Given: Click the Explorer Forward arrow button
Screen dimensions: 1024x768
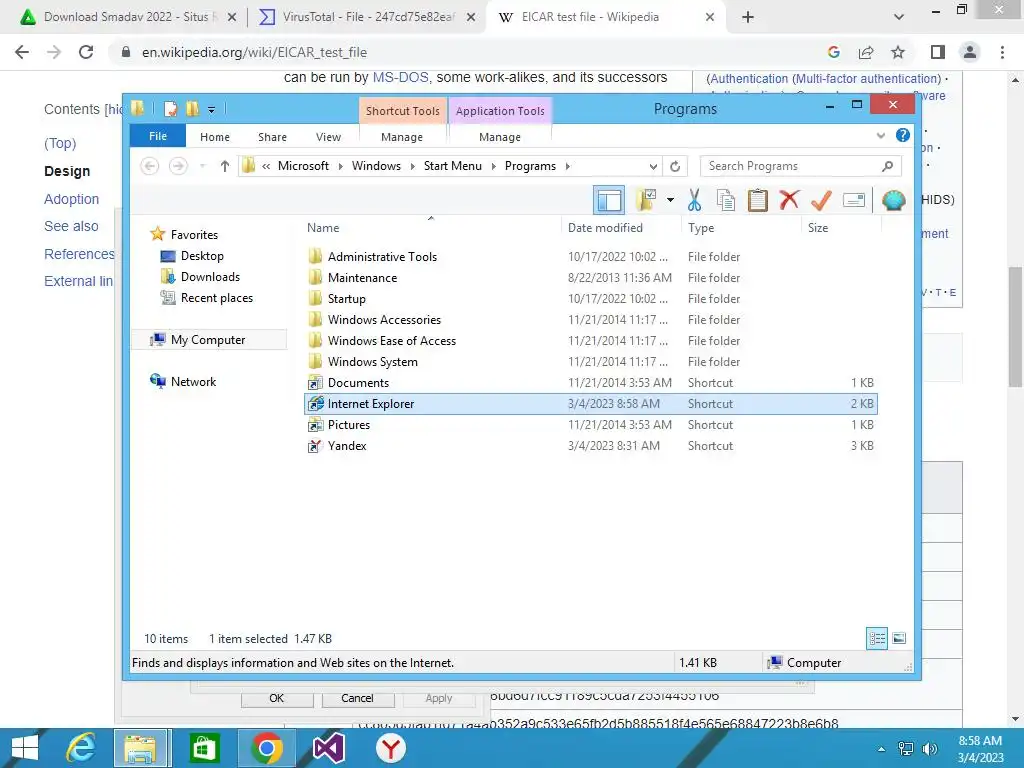Looking at the screenshot, I should [178, 166].
